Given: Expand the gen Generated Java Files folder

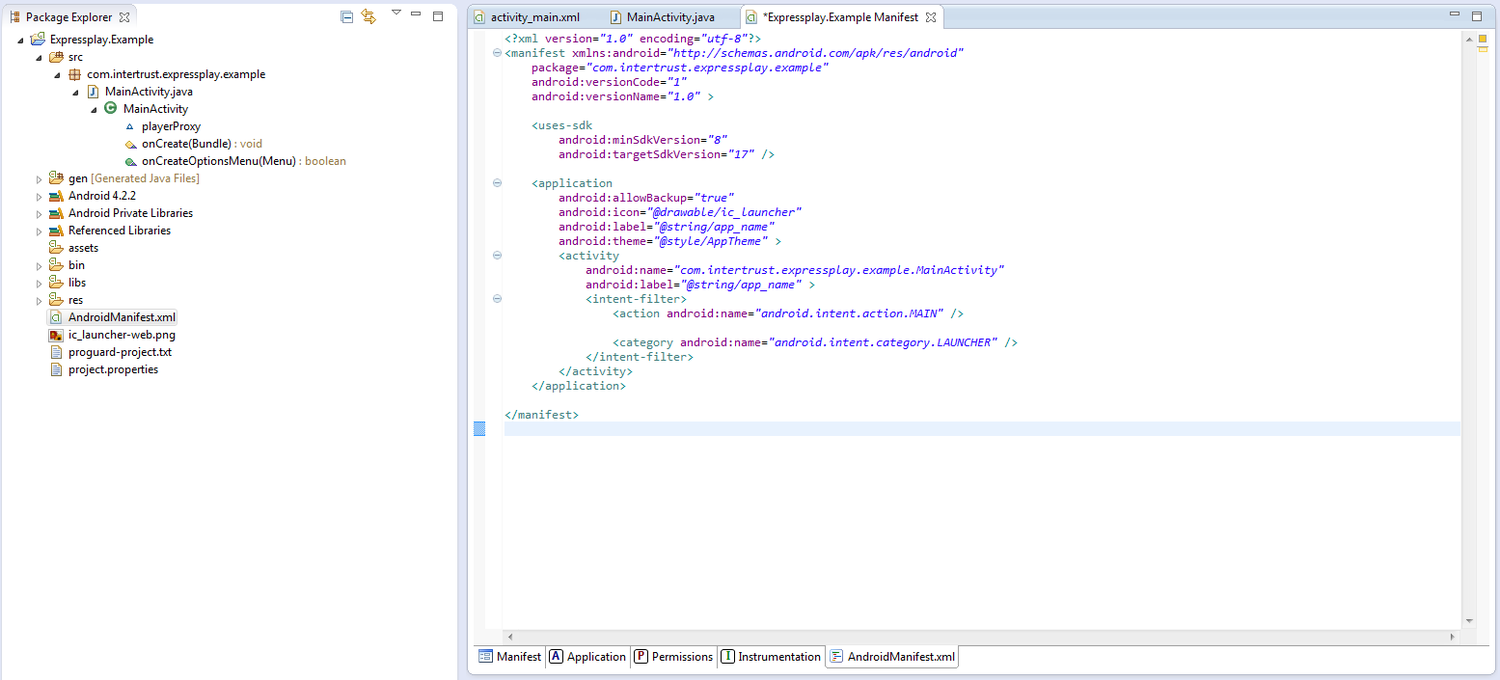Looking at the screenshot, I should [39, 179].
